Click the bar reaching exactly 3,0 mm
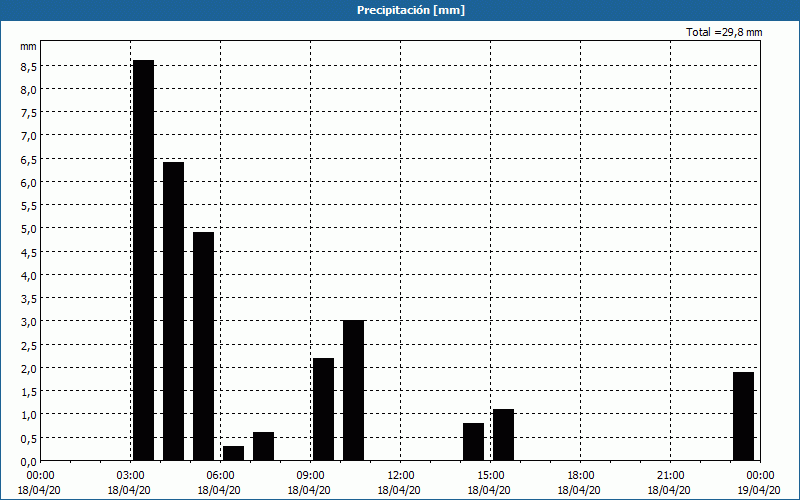The image size is (800, 500). (354, 391)
